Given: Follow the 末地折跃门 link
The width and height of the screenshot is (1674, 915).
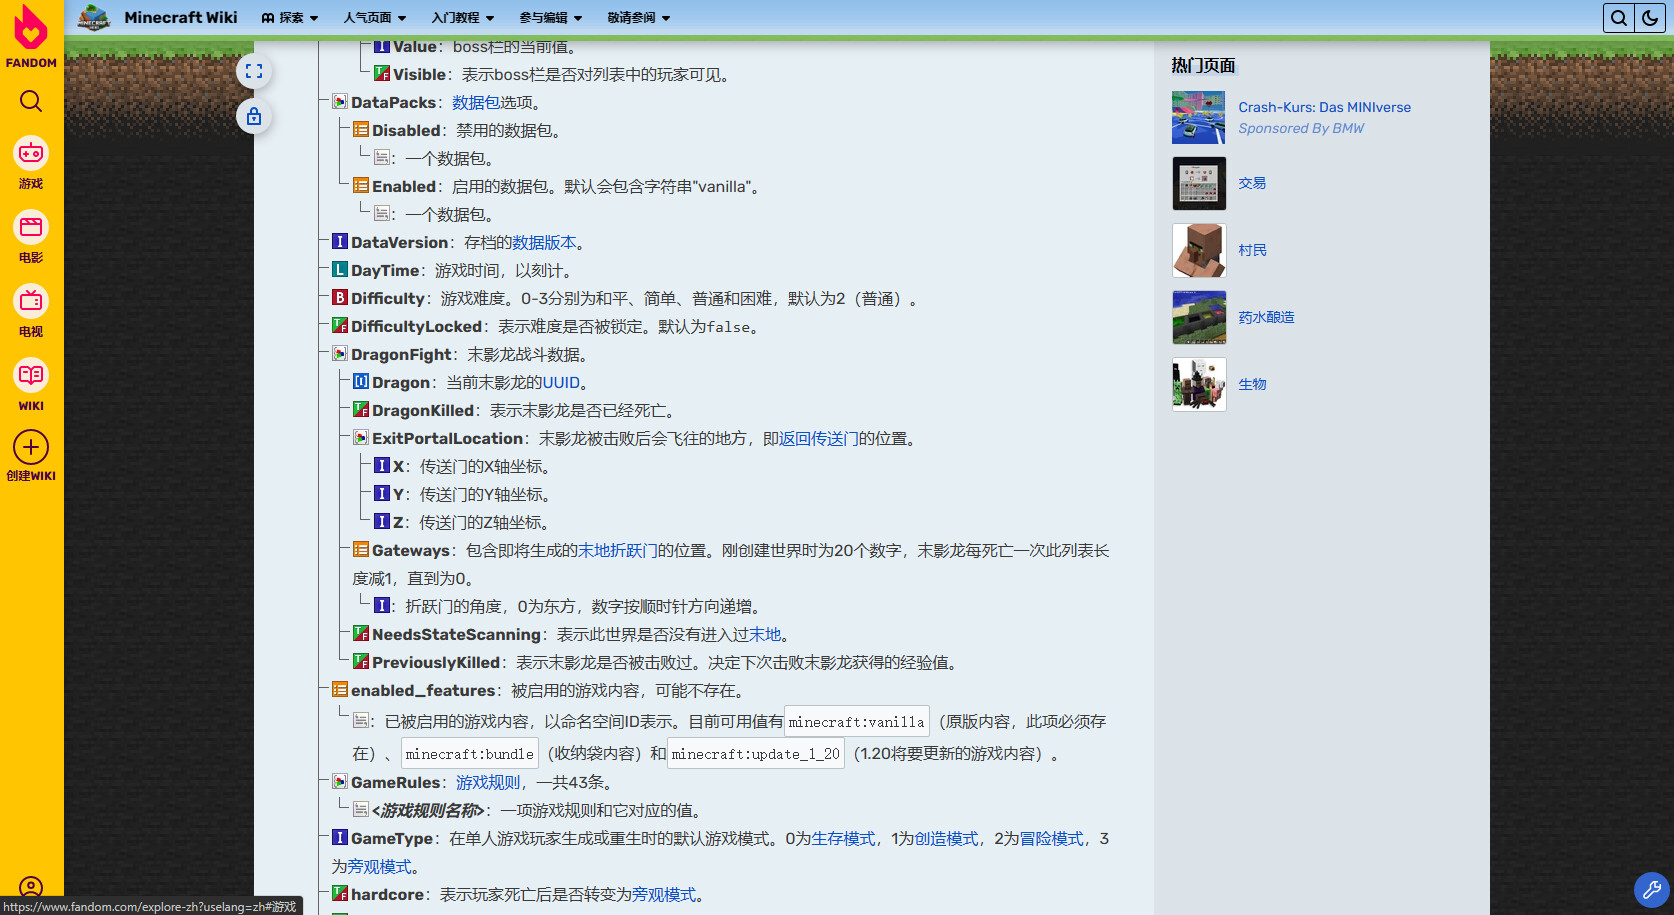Looking at the screenshot, I should click(618, 550).
